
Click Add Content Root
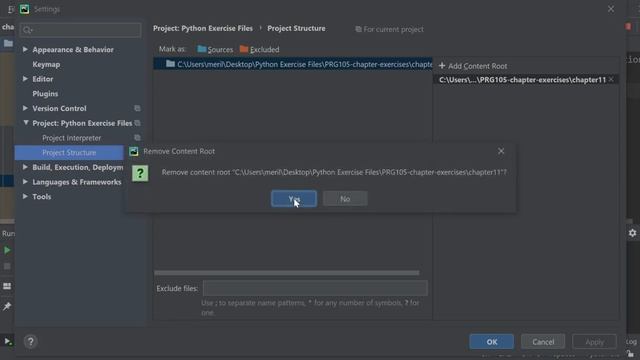(473, 66)
